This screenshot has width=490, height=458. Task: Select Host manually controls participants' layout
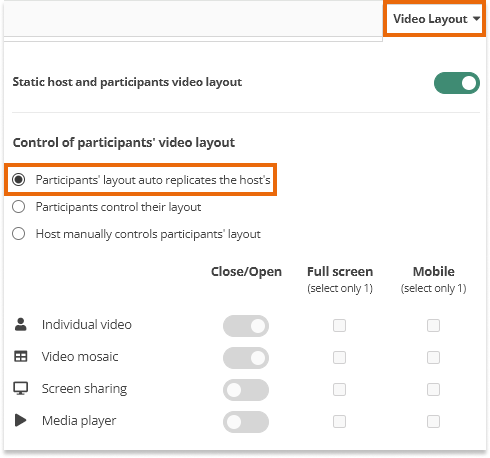[19, 234]
